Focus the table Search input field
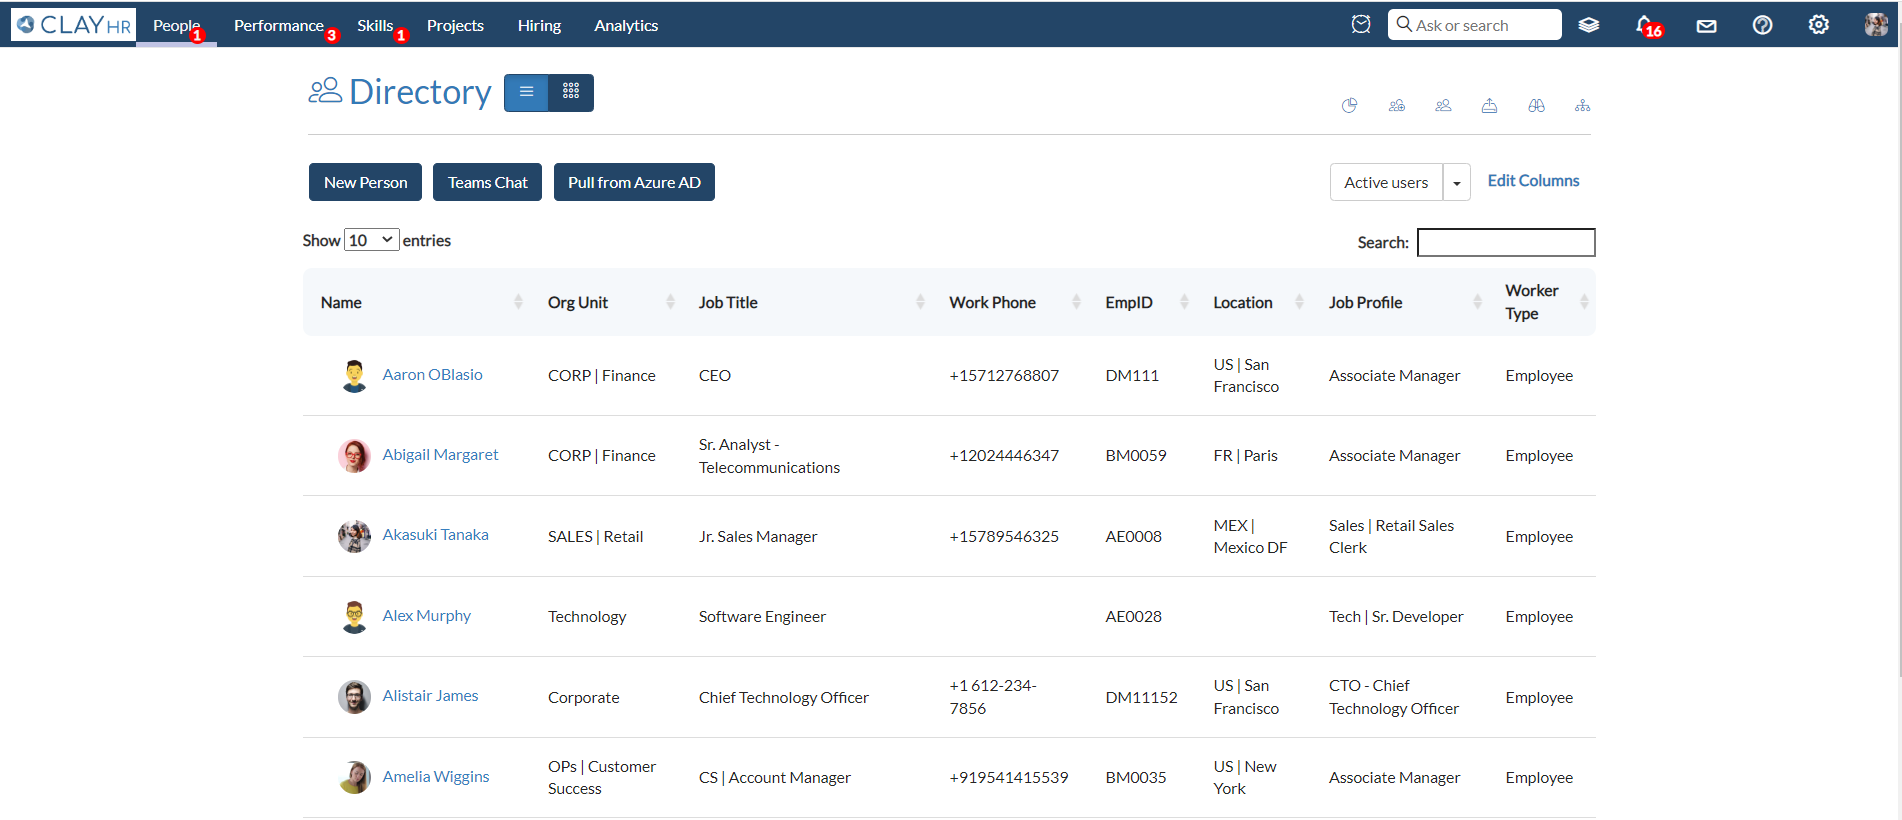 click(x=1505, y=242)
